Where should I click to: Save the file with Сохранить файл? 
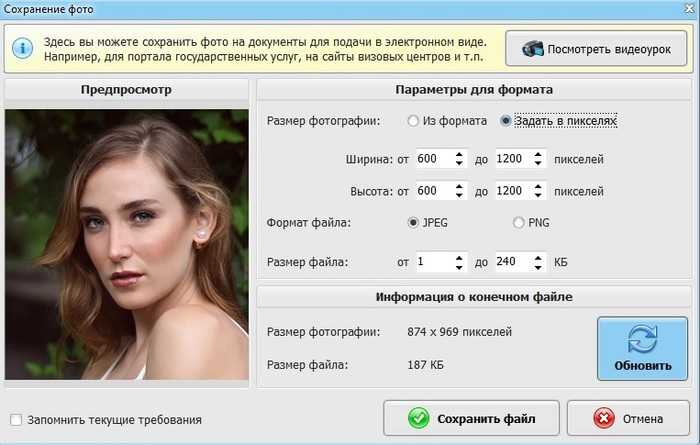point(471,418)
